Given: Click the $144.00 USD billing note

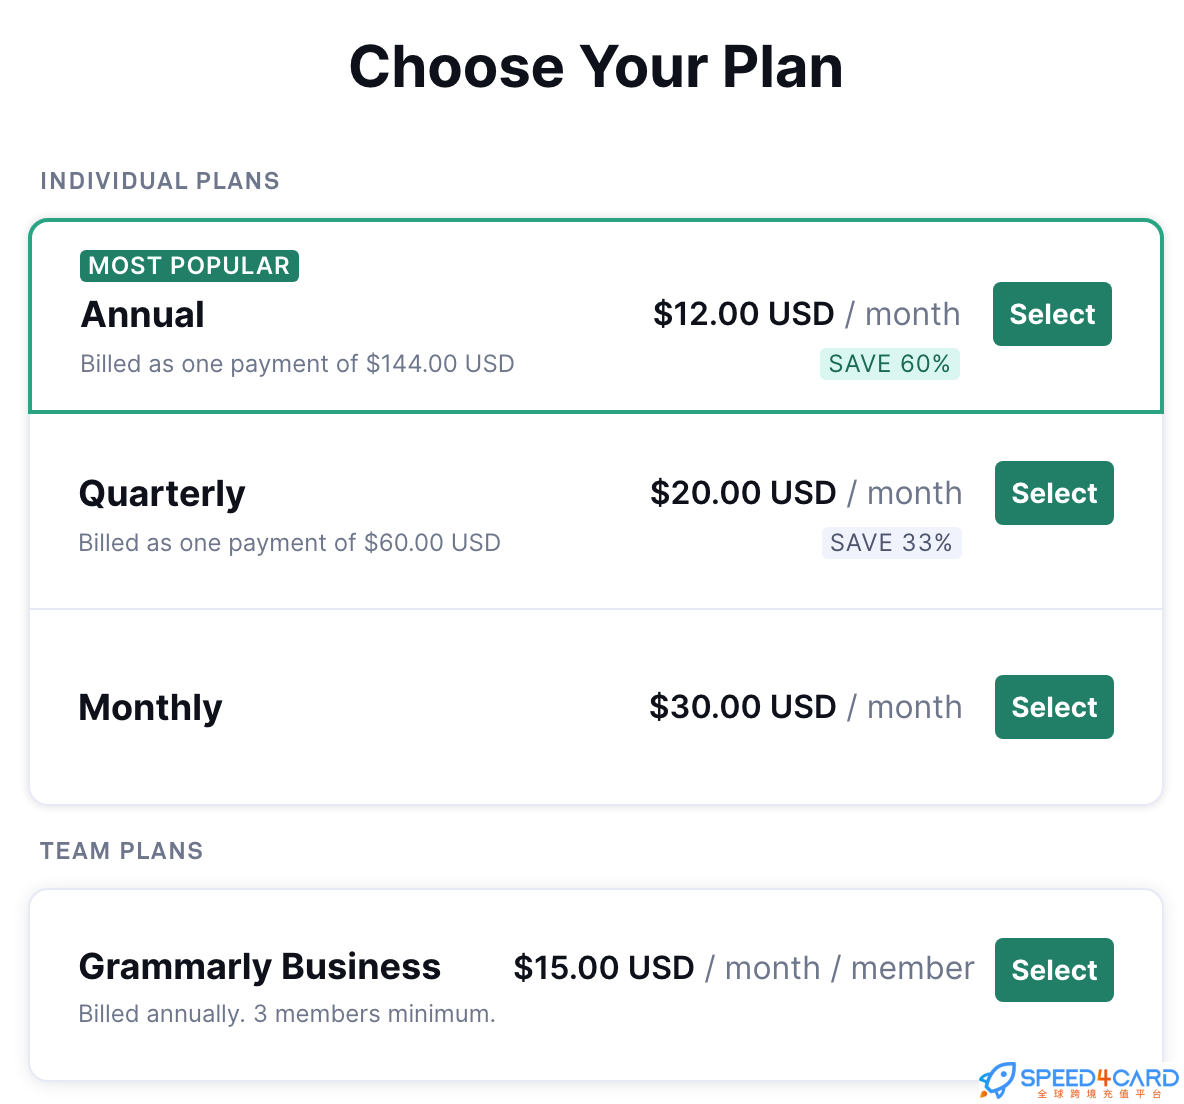Looking at the screenshot, I should pos(297,364).
